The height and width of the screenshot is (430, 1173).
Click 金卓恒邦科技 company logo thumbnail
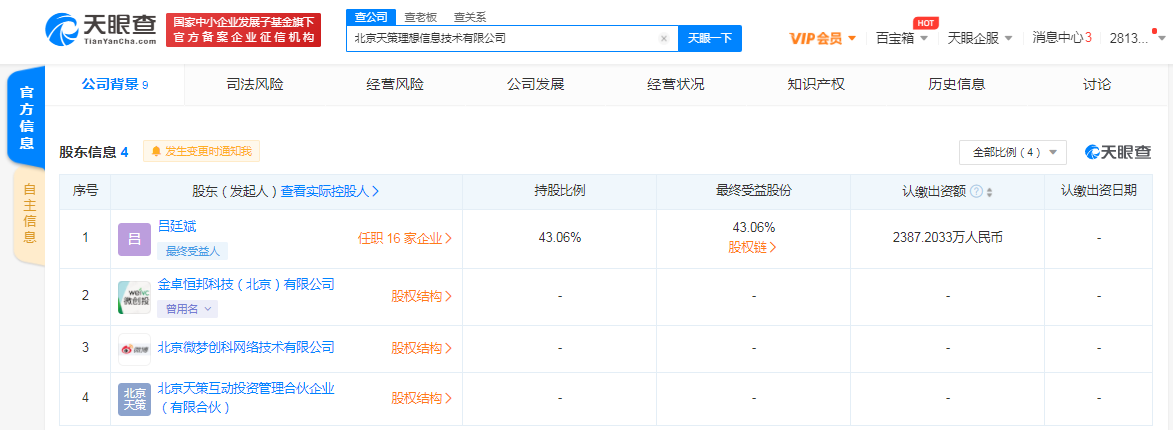[134, 296]
